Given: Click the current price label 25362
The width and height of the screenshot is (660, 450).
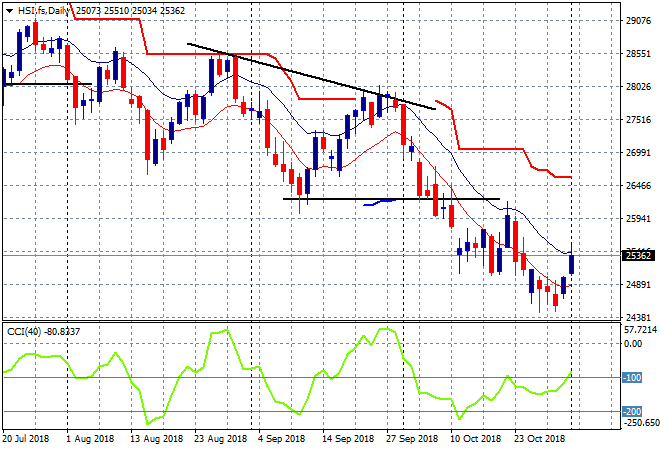Looking at the screenshot, I should coord(638,256).
